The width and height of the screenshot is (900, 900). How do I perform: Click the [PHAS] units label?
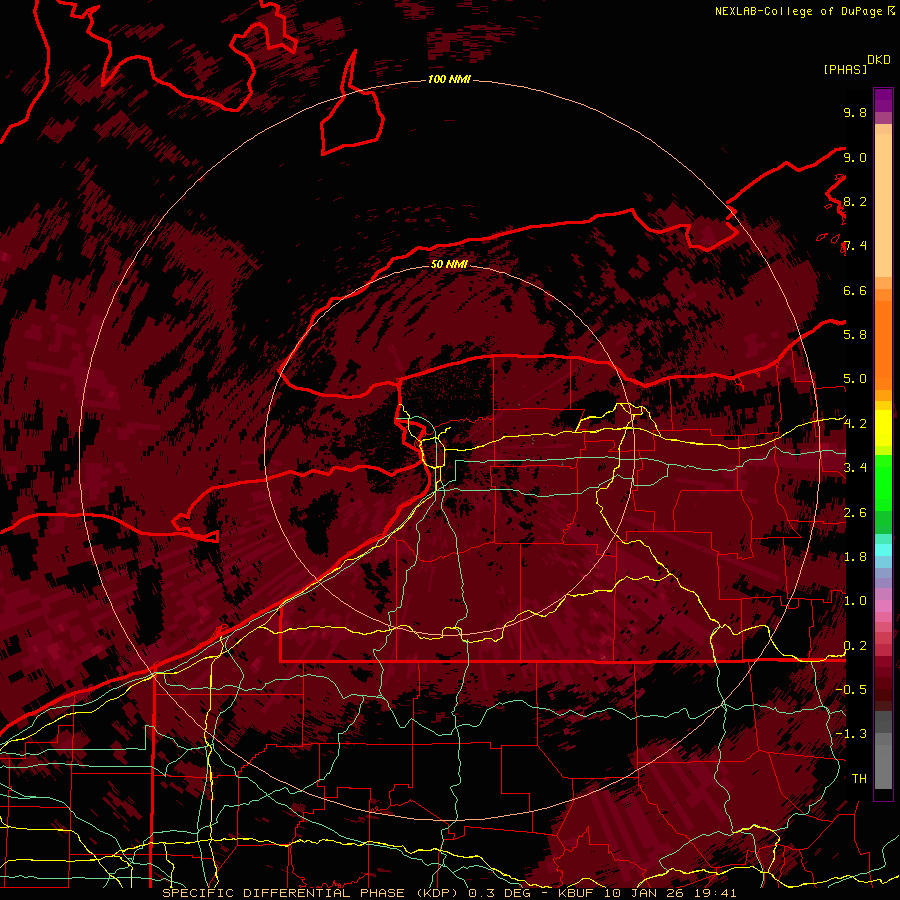(x=845, y=69)
